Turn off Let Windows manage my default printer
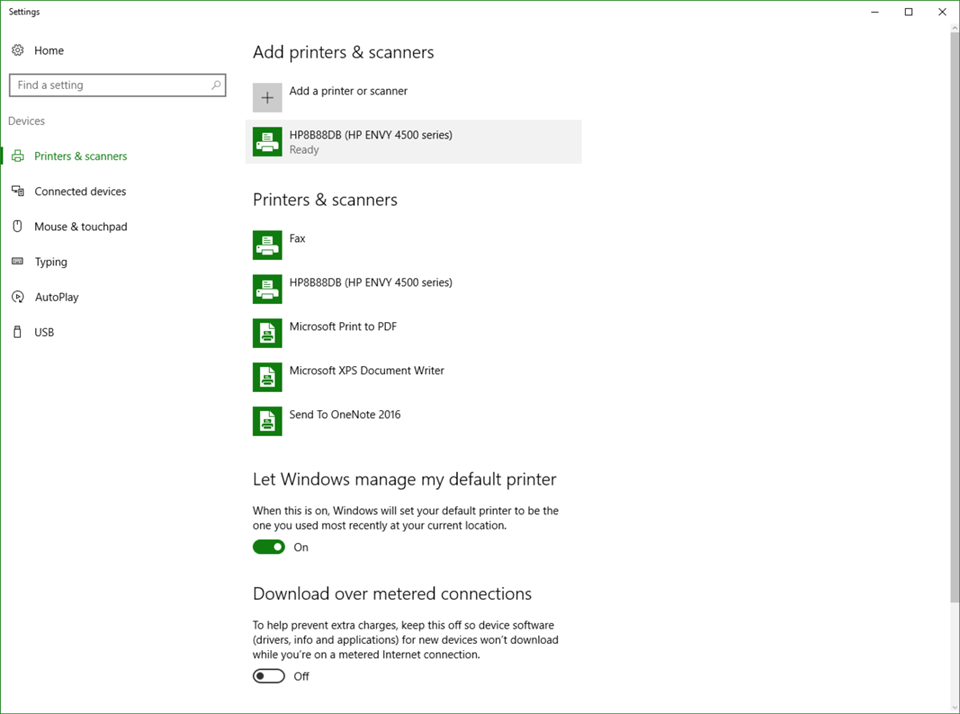960x714 pixels. pyautogui.click(x=269, y=547)
